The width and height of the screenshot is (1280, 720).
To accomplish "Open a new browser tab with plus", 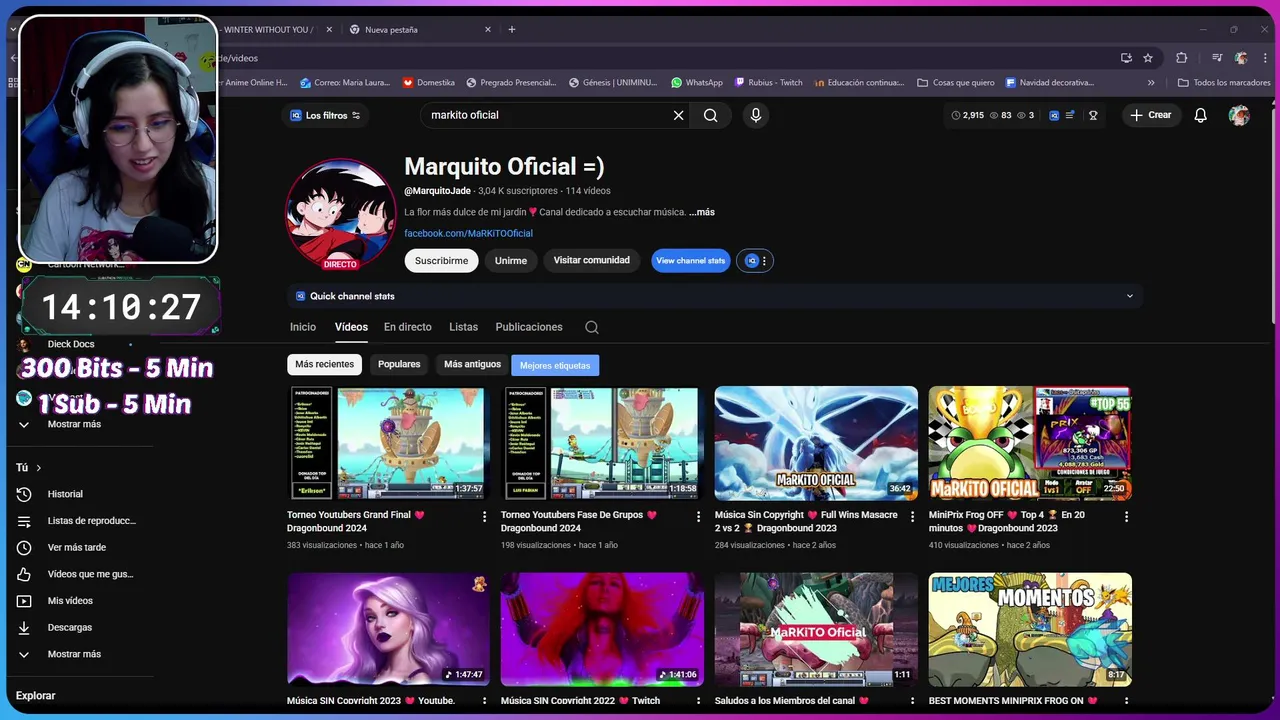I will (x=511, y=29).
